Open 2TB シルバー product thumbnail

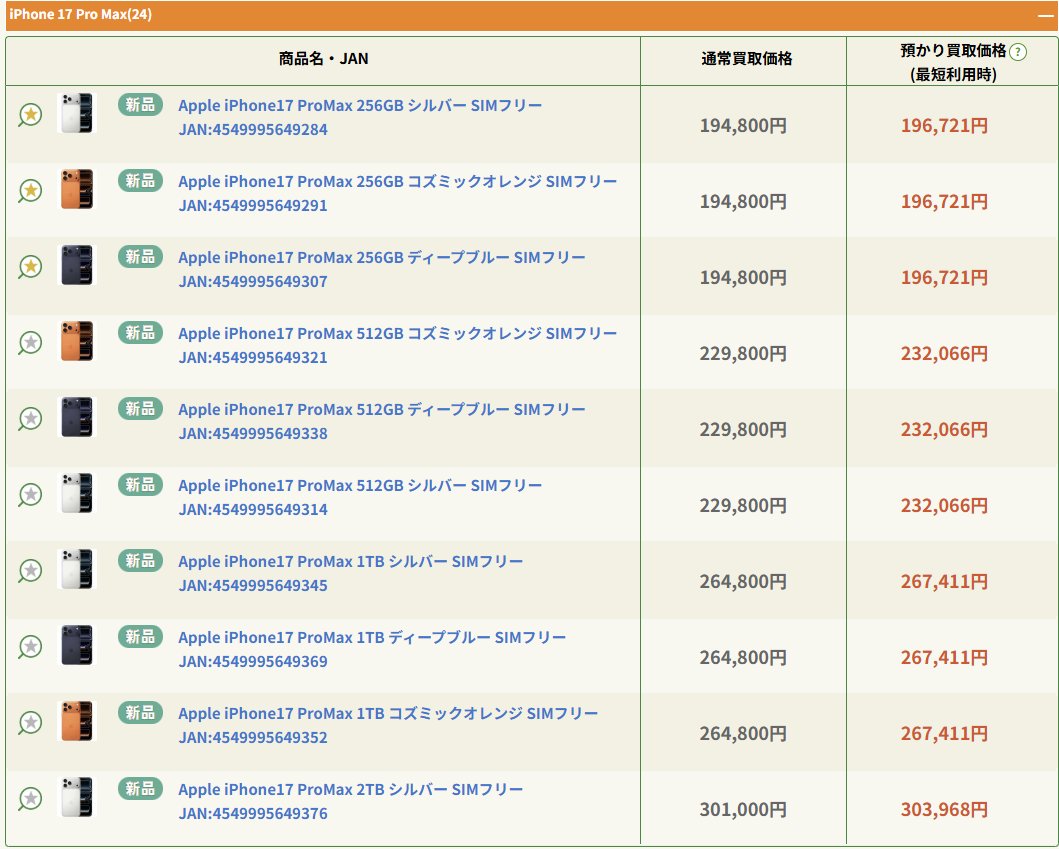pos(77,796)
